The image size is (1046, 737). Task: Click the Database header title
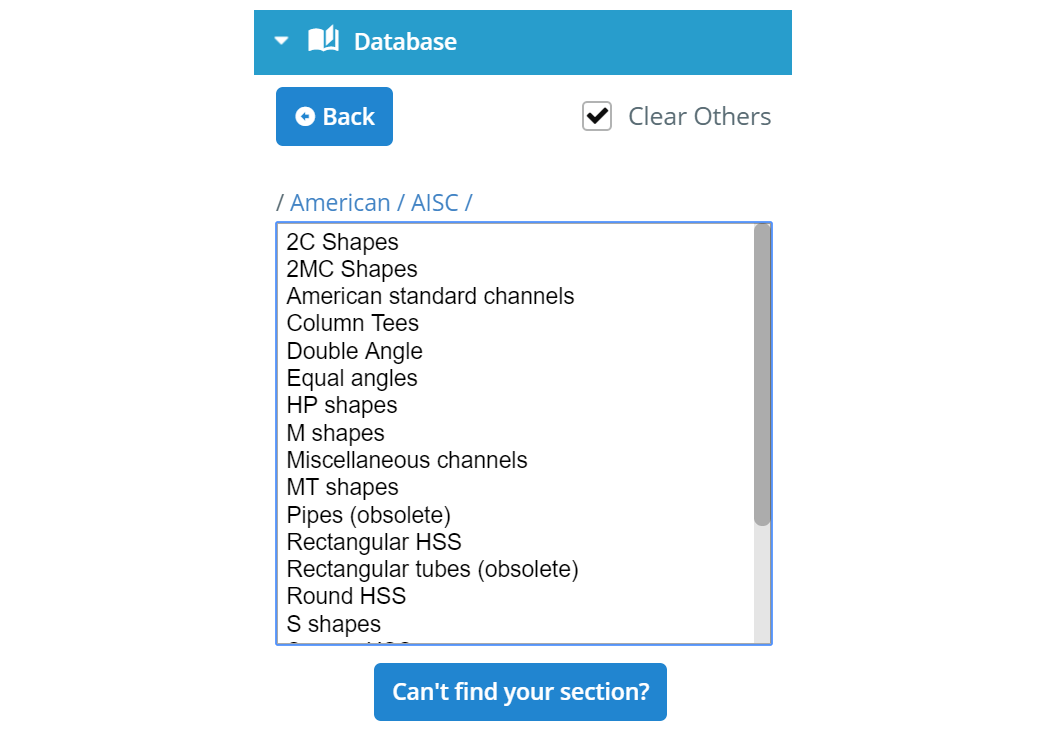tap(406, 41)
